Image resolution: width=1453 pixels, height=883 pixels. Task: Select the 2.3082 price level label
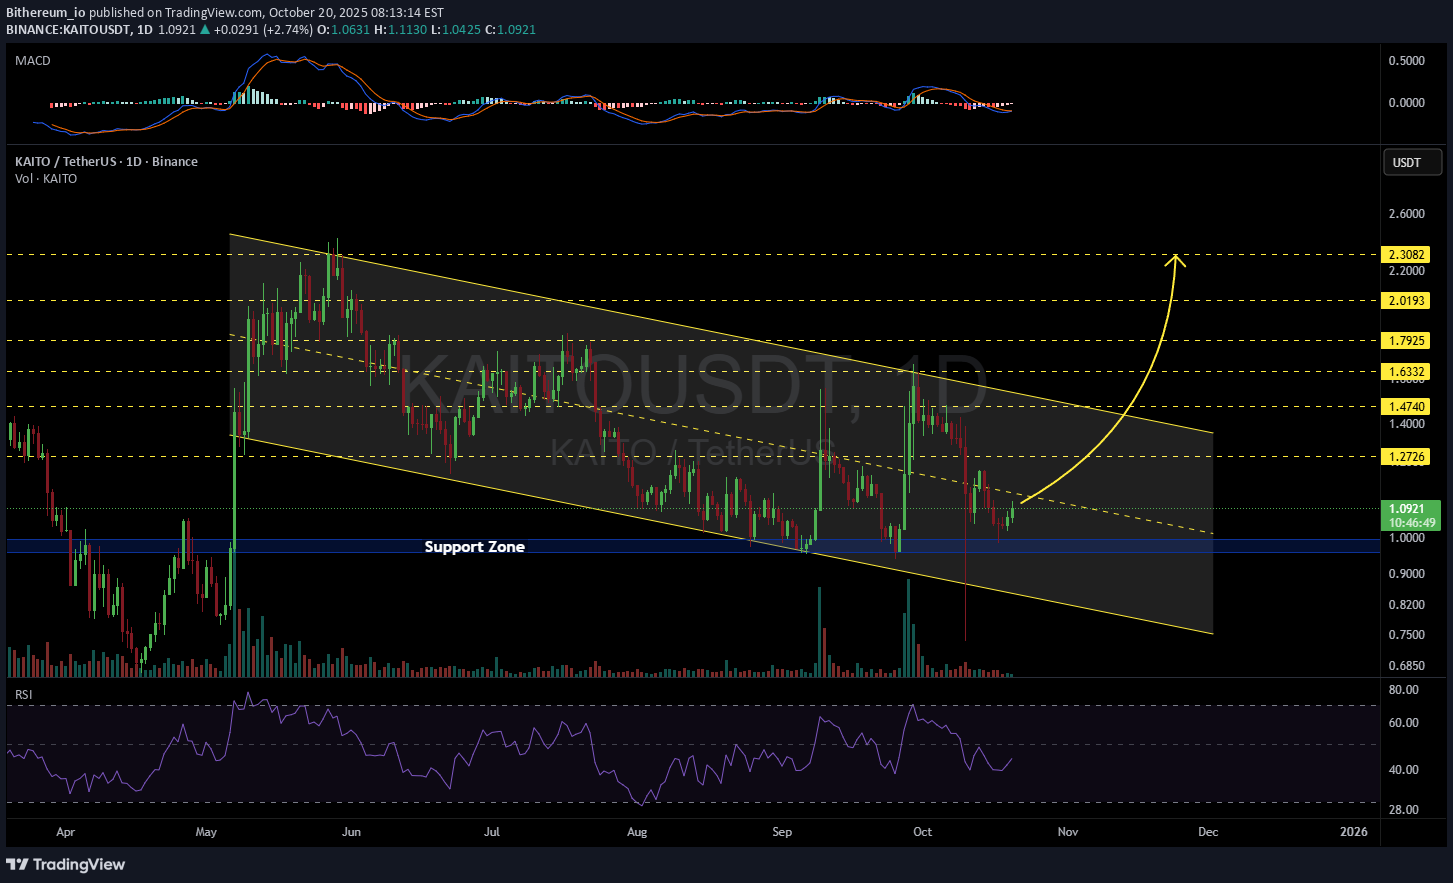1405,255
